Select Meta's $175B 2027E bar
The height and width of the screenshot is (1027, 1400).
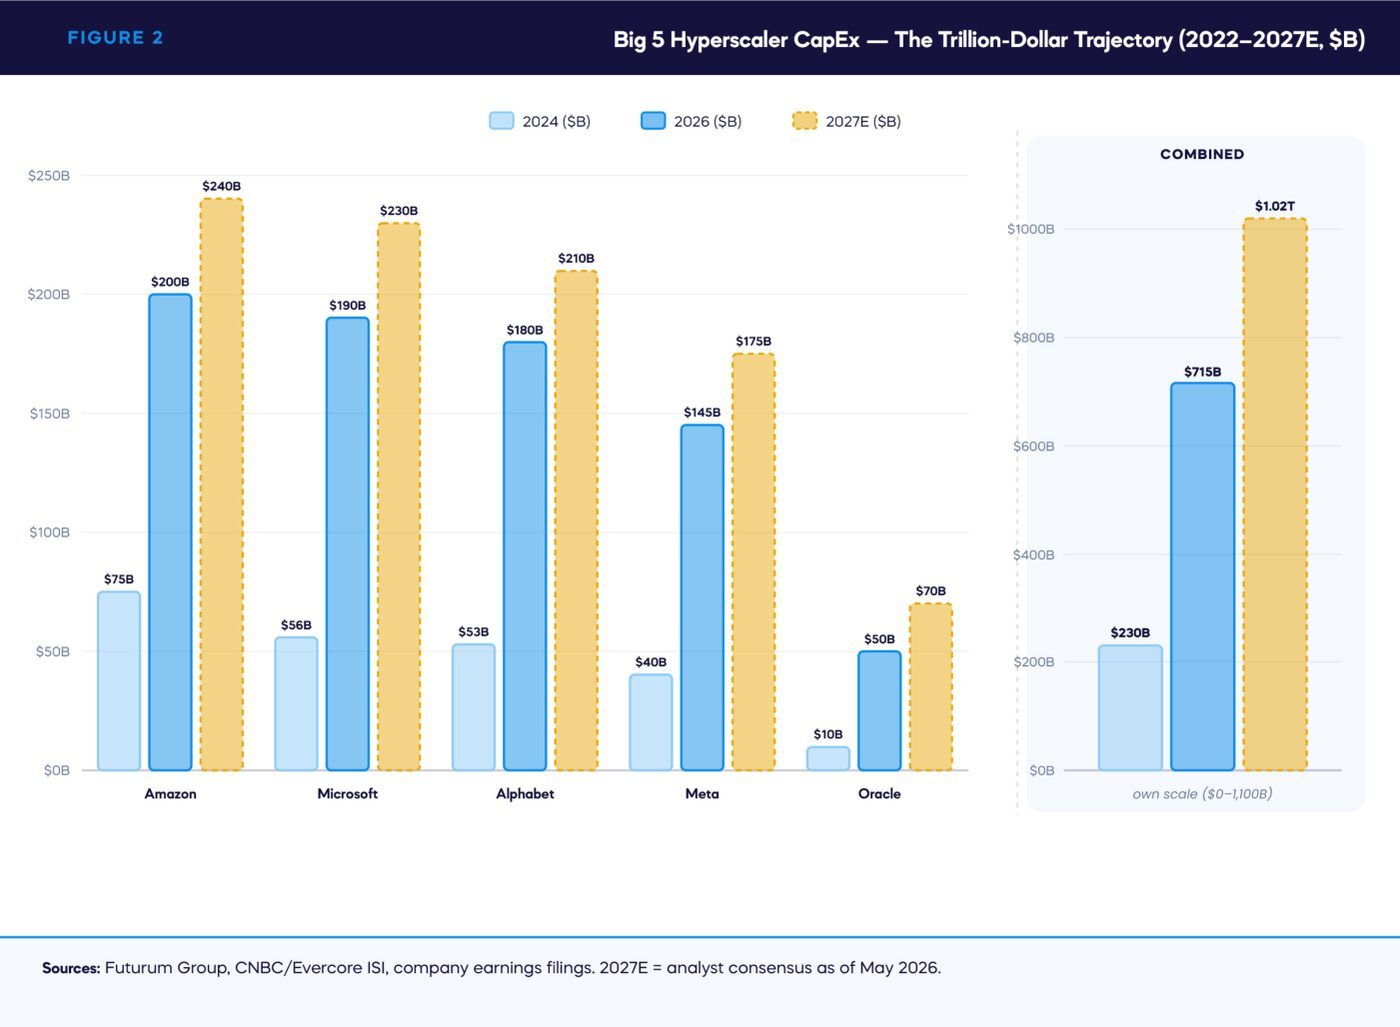pos(753,562)
